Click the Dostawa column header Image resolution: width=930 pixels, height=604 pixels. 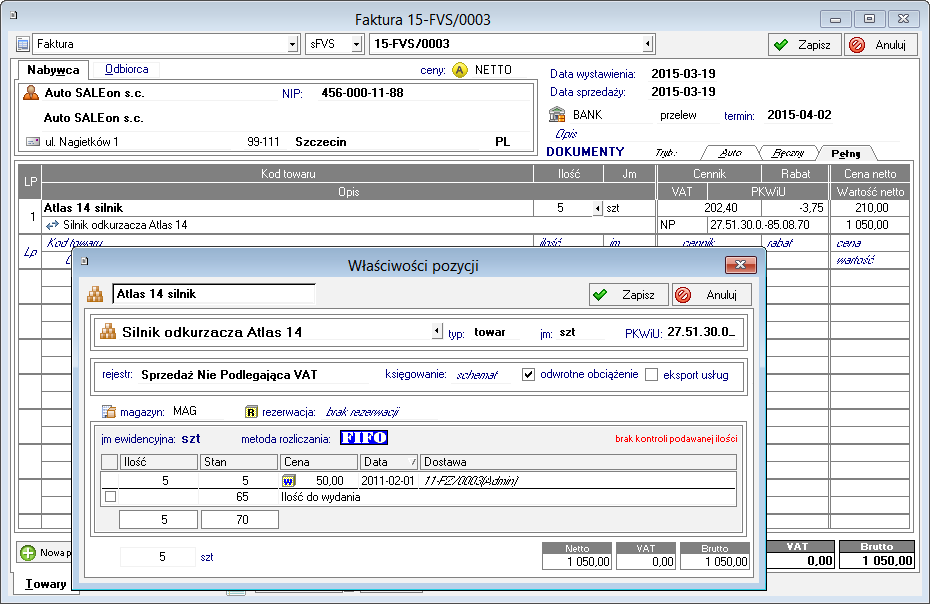[x=578, y=462]
